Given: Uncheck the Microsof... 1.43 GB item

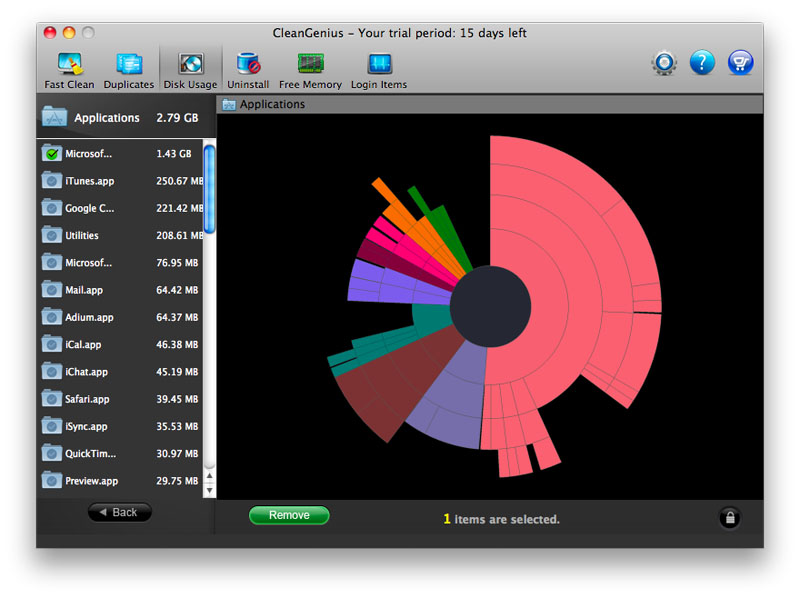Looking at the screenshot, I should pyautogui.click(x=52, y=153).
